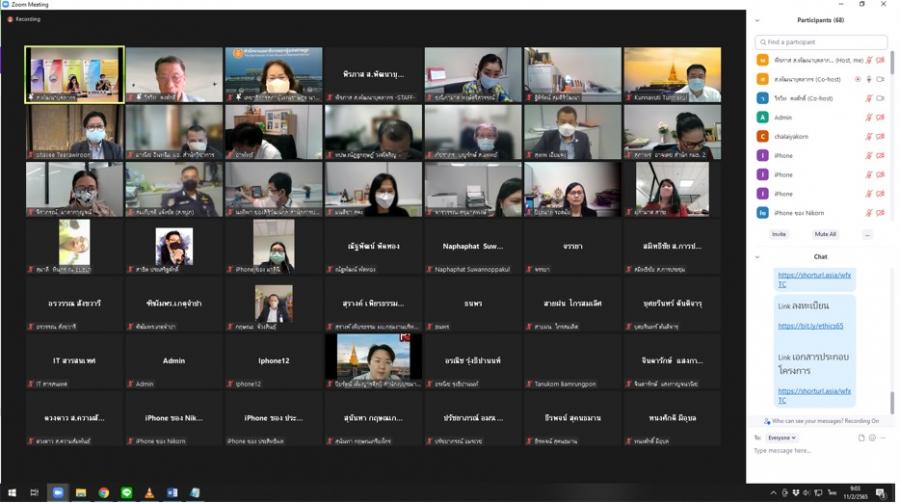Collapse the Participants panel chevron

[758, 20]
